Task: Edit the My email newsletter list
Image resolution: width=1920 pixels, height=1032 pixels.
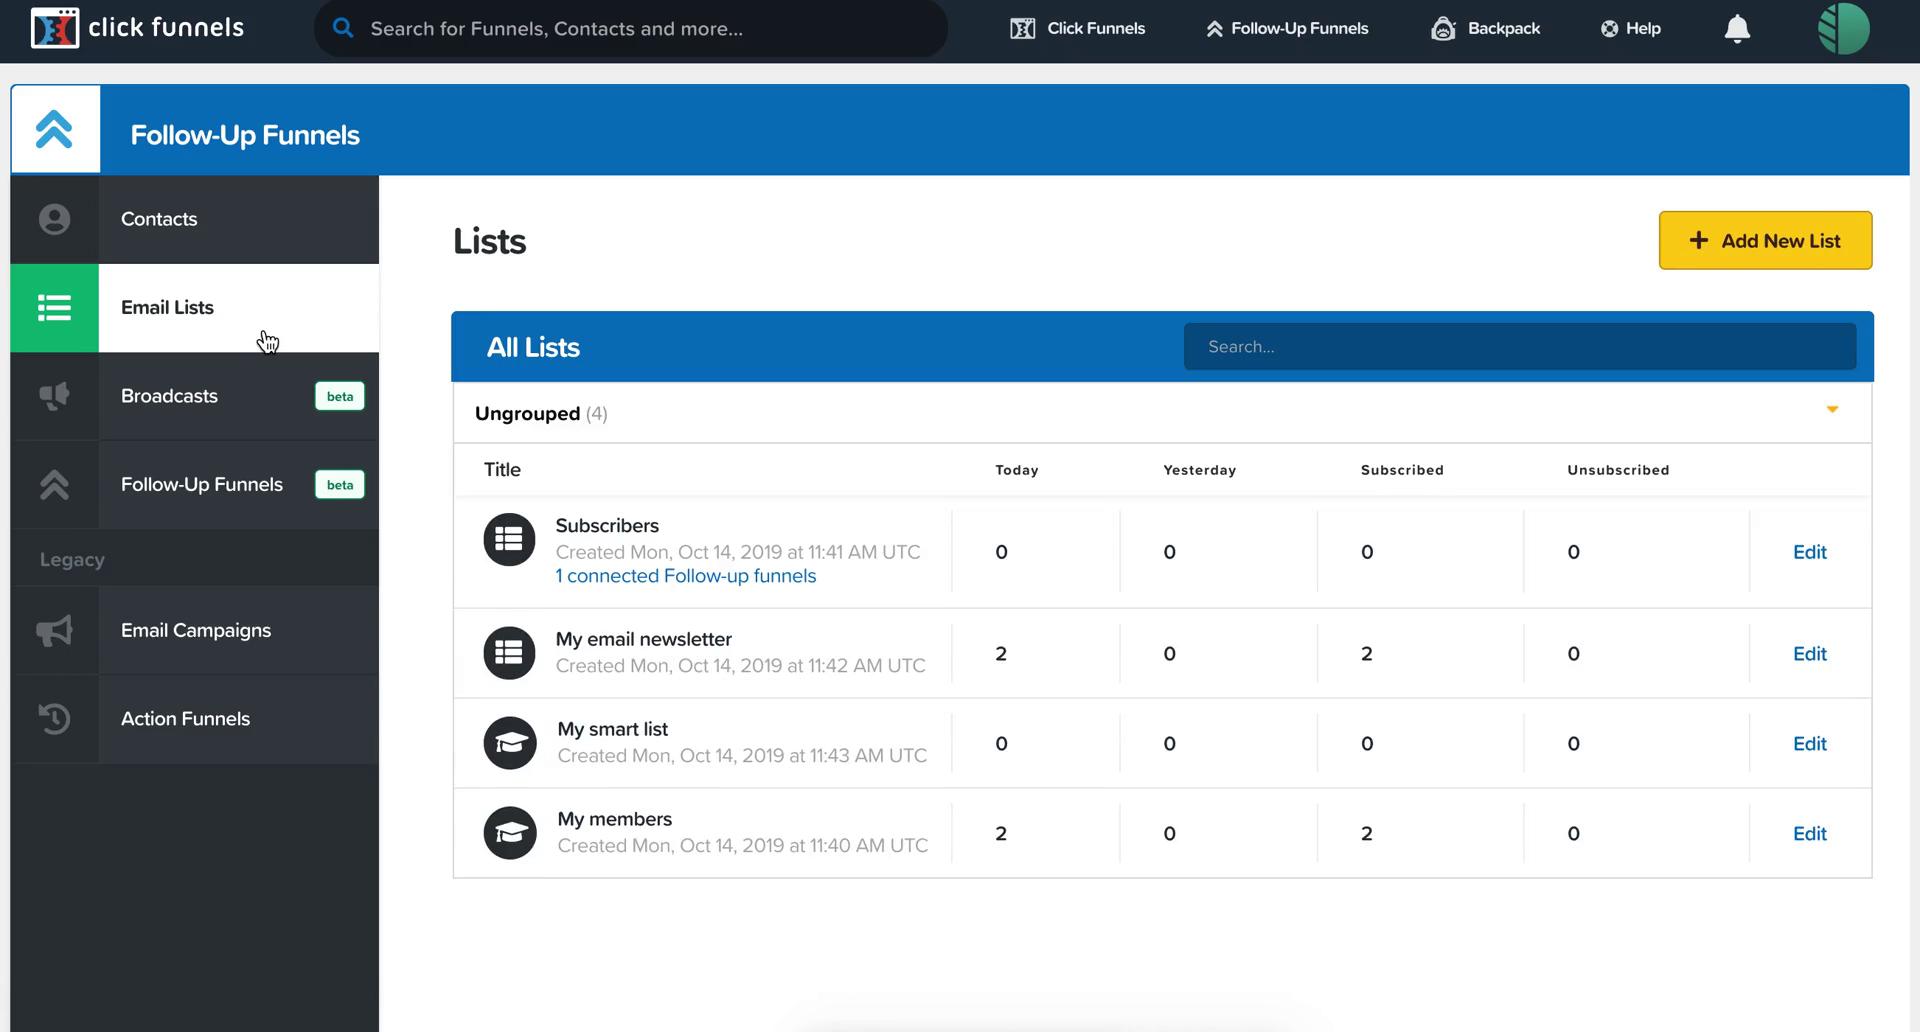Action: (x=1809, y=654)
